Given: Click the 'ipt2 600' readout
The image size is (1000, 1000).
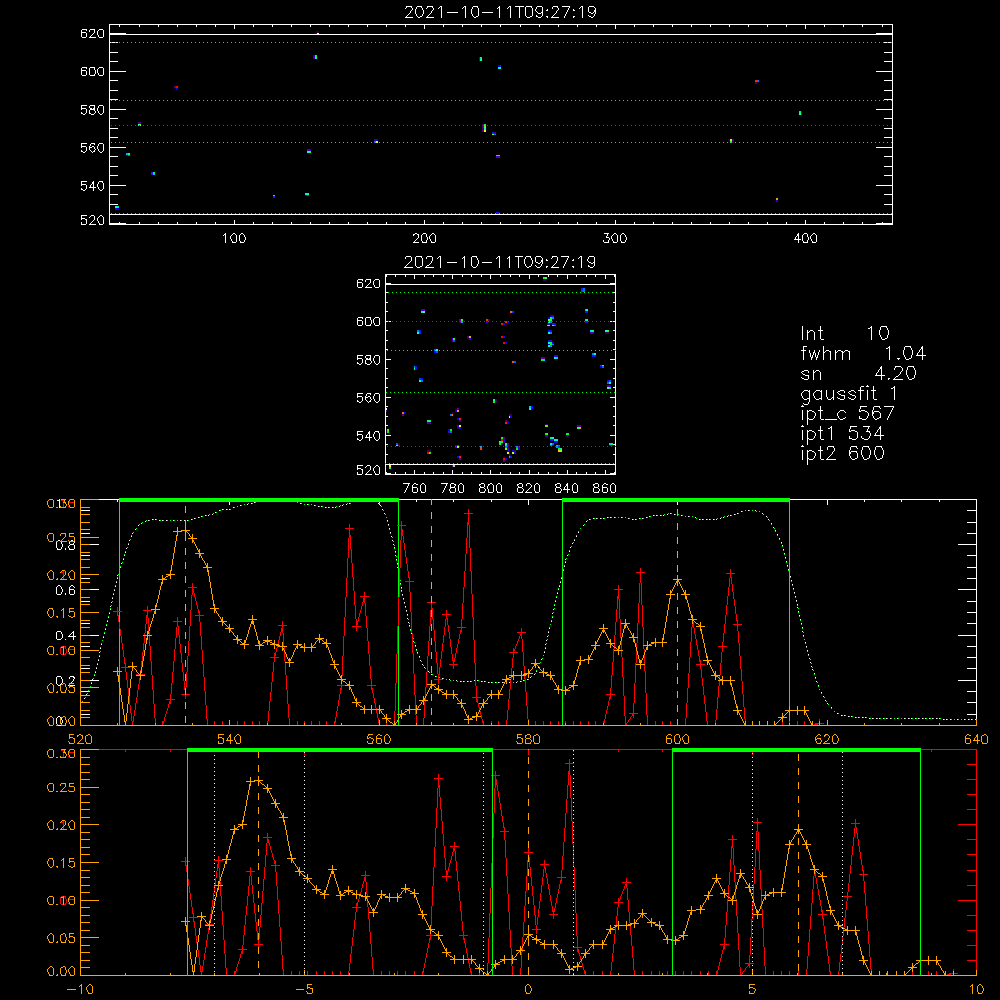Looking at the screenshot, I should pyautogui.click(x=842, y=453).
